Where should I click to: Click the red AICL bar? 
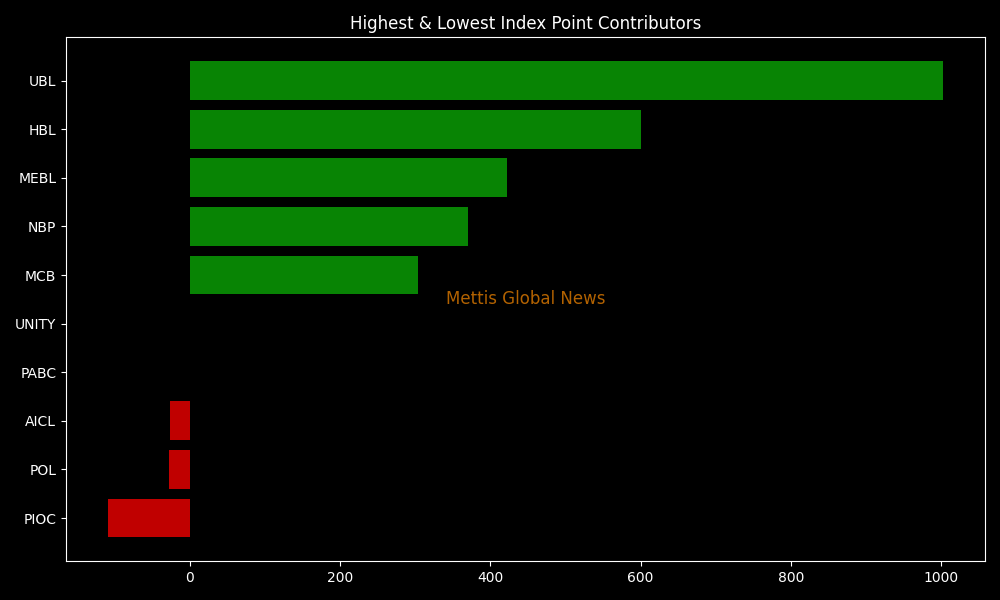point(180,421)
